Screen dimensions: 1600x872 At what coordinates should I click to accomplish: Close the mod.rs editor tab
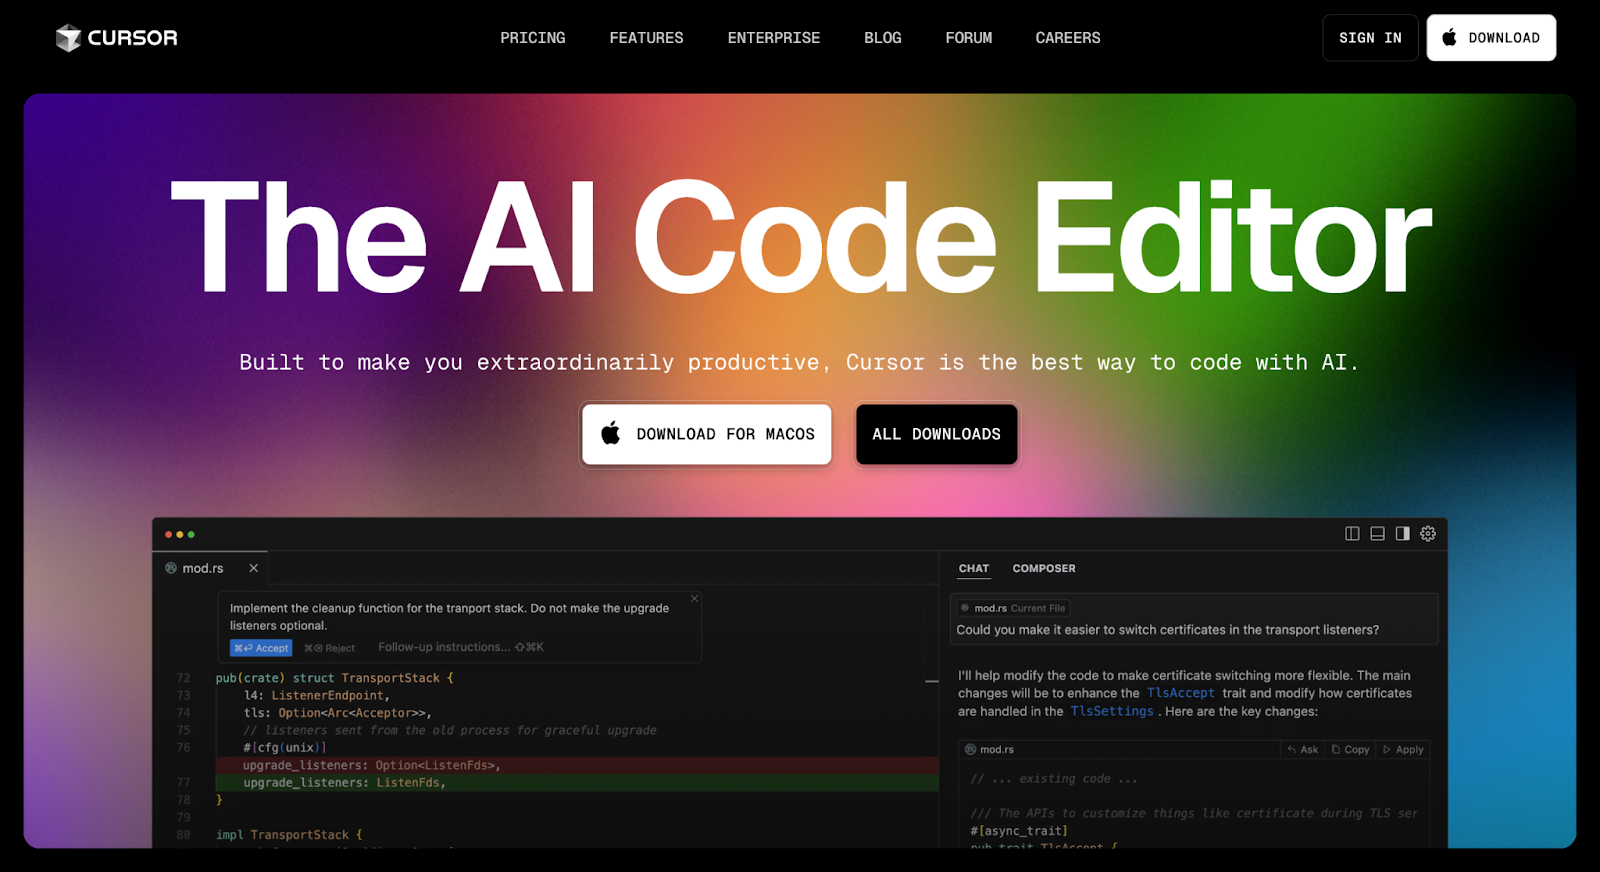click(x=254, y=568)
